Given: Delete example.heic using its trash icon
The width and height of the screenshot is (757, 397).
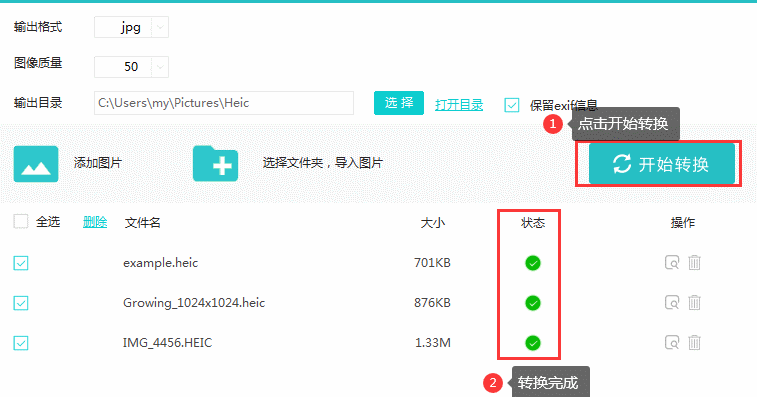Looking at the screenshot, I should click(x=694, y=263).
